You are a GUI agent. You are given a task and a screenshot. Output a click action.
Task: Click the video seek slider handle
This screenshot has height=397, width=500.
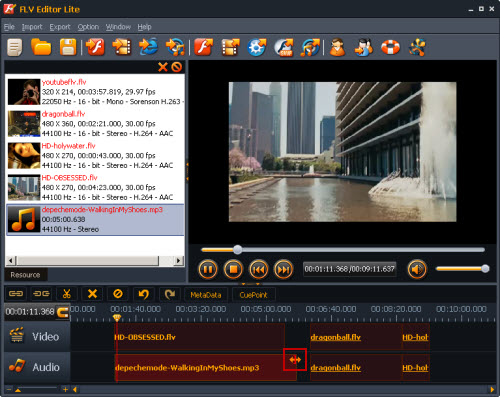237,250
